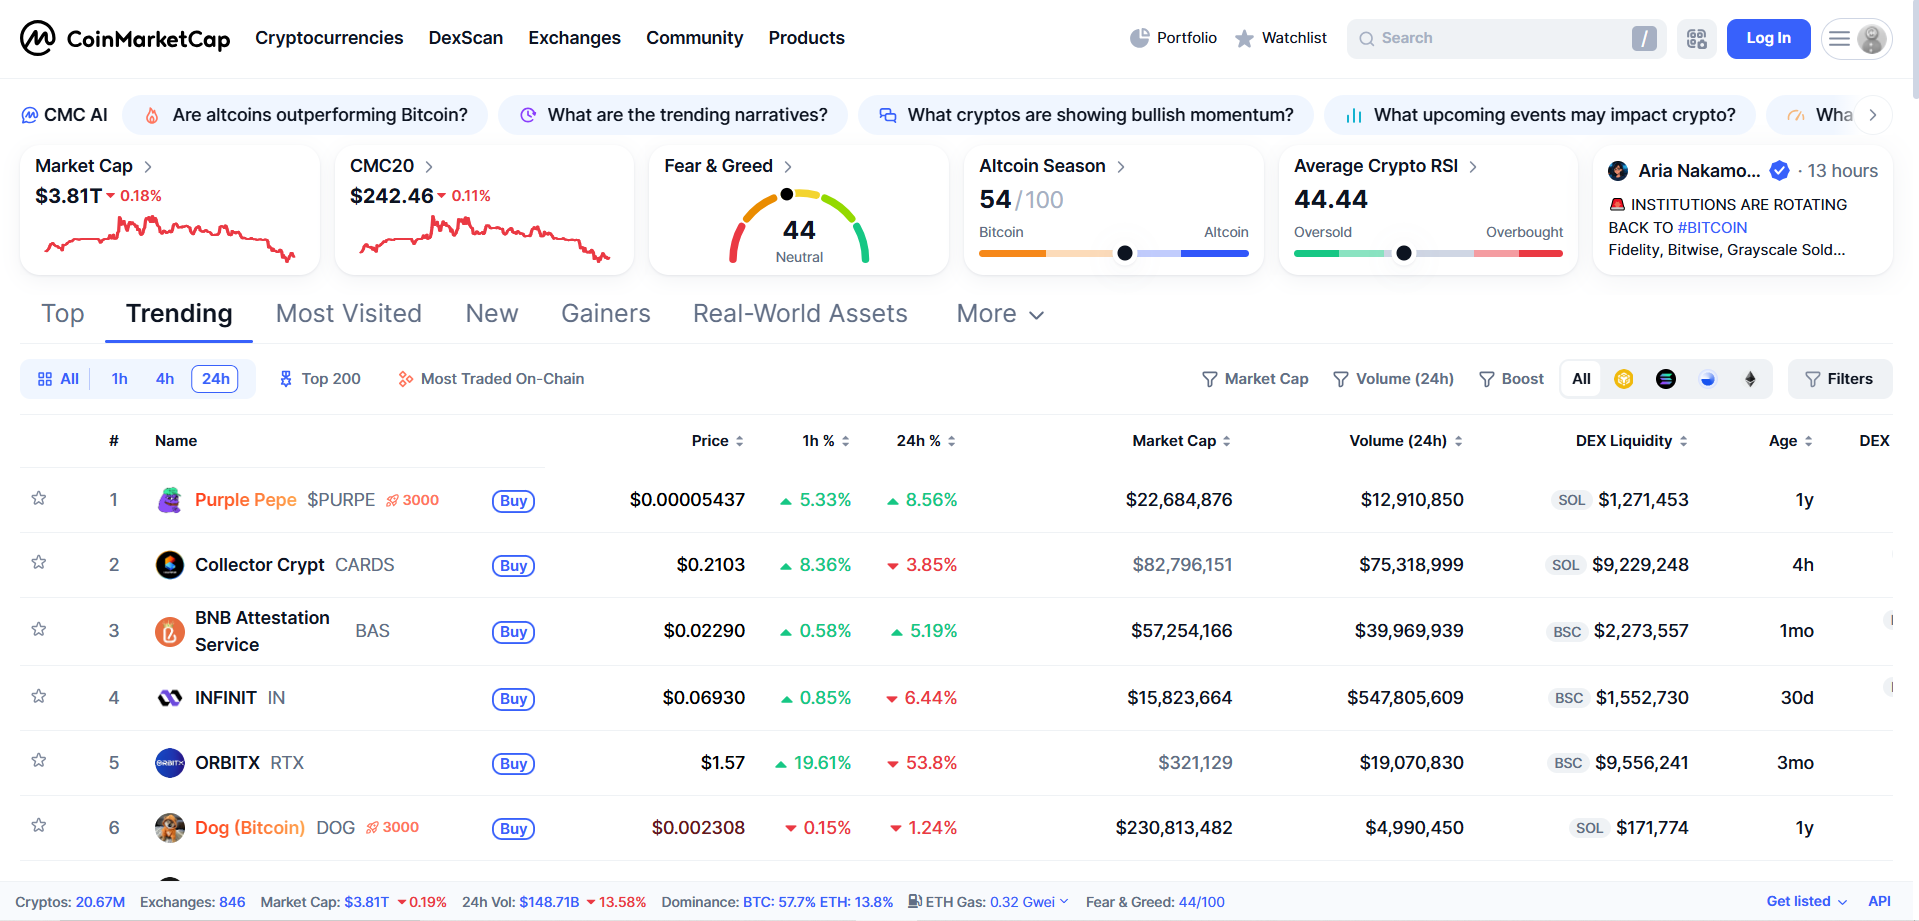Star Collector Crypt to watchlist
The height and width of the screenshot is (921, 1919).
(x=39, y=562)
